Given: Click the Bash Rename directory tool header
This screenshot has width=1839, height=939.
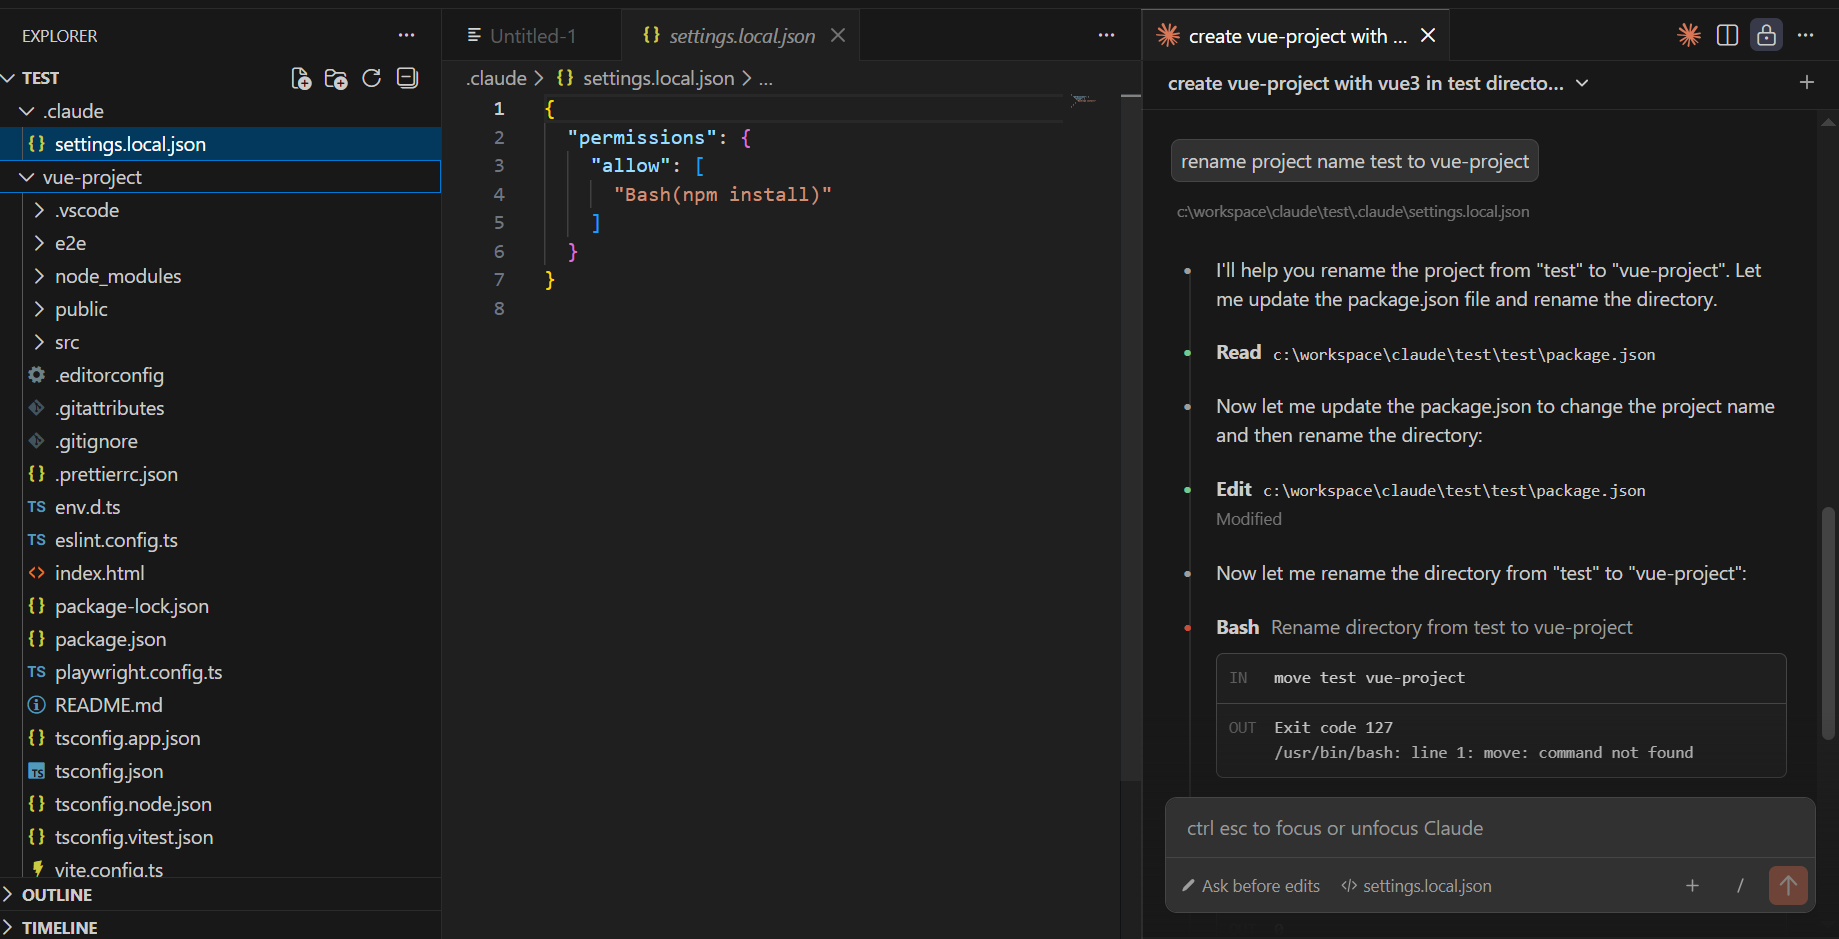Looking at the screenshot, I should click(1424, 627).
